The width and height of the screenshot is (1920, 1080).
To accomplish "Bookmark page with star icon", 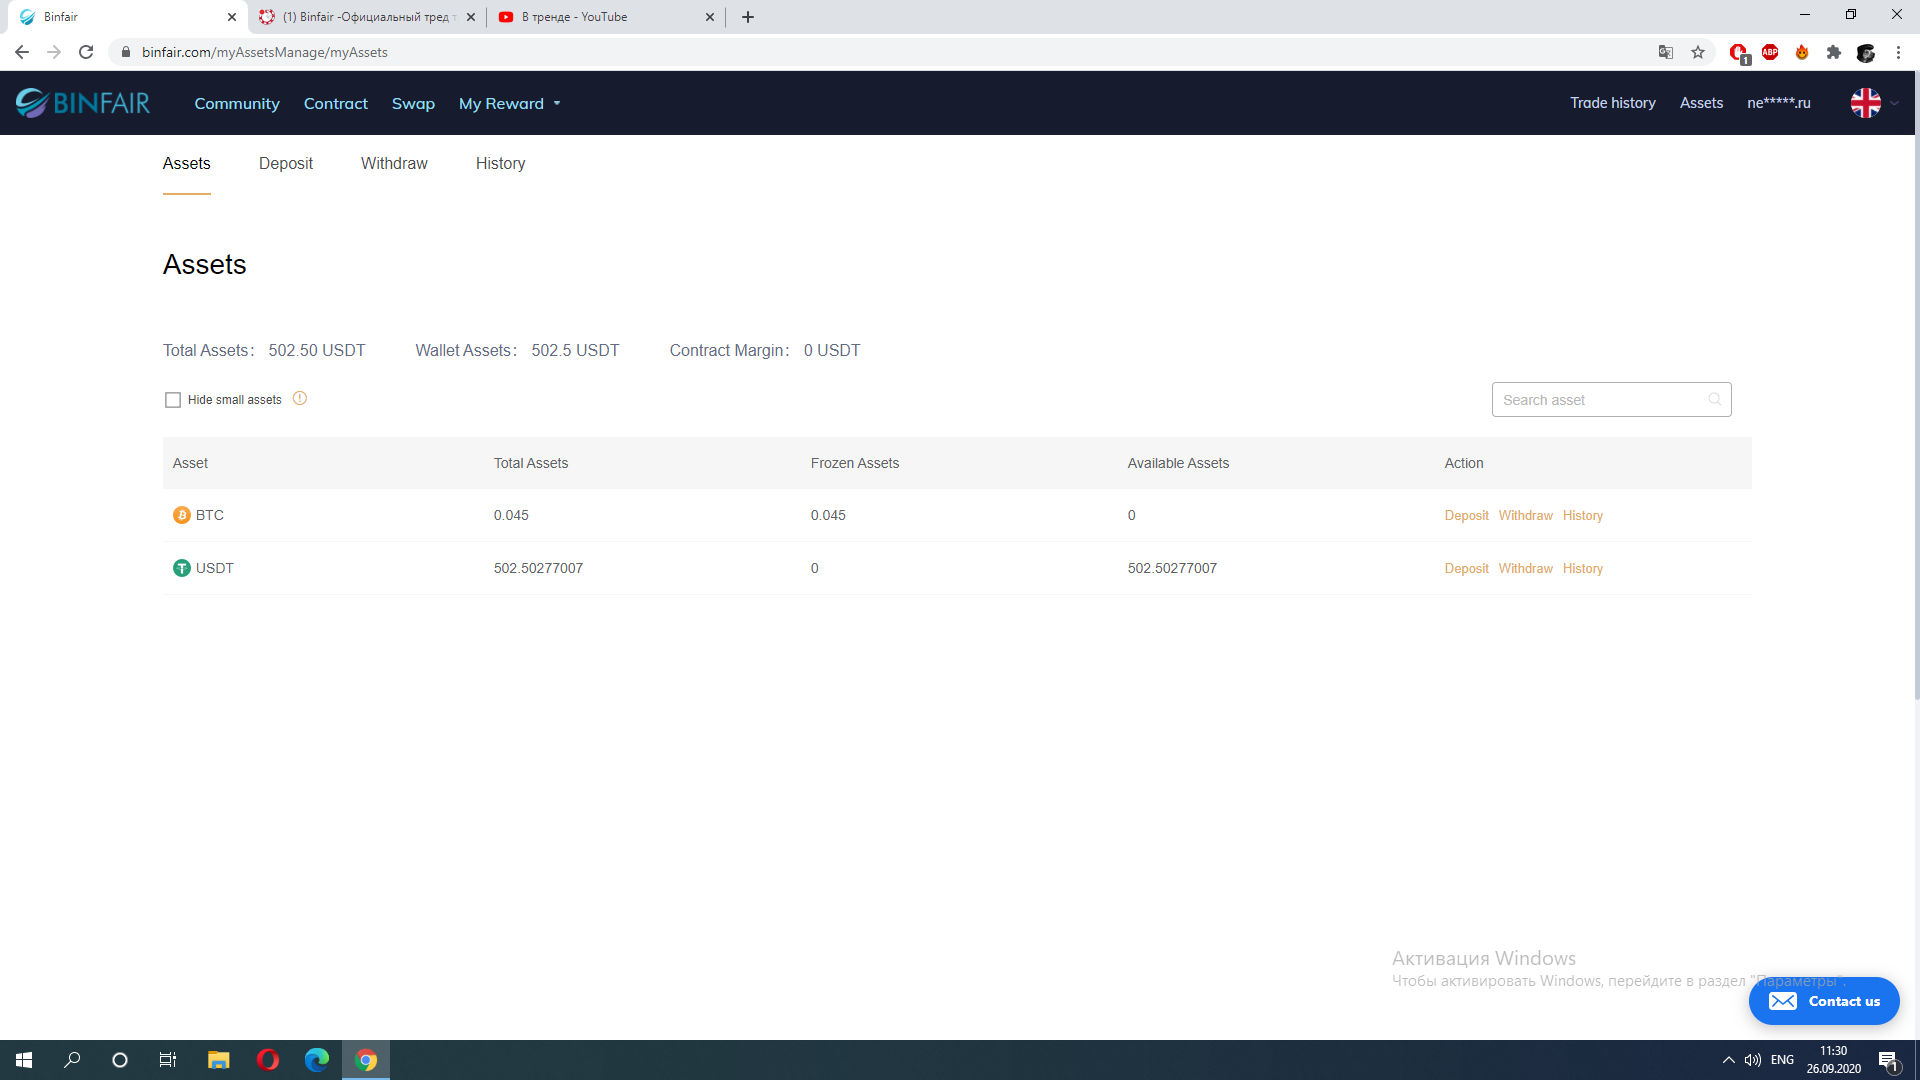I will click(1698, 52).
